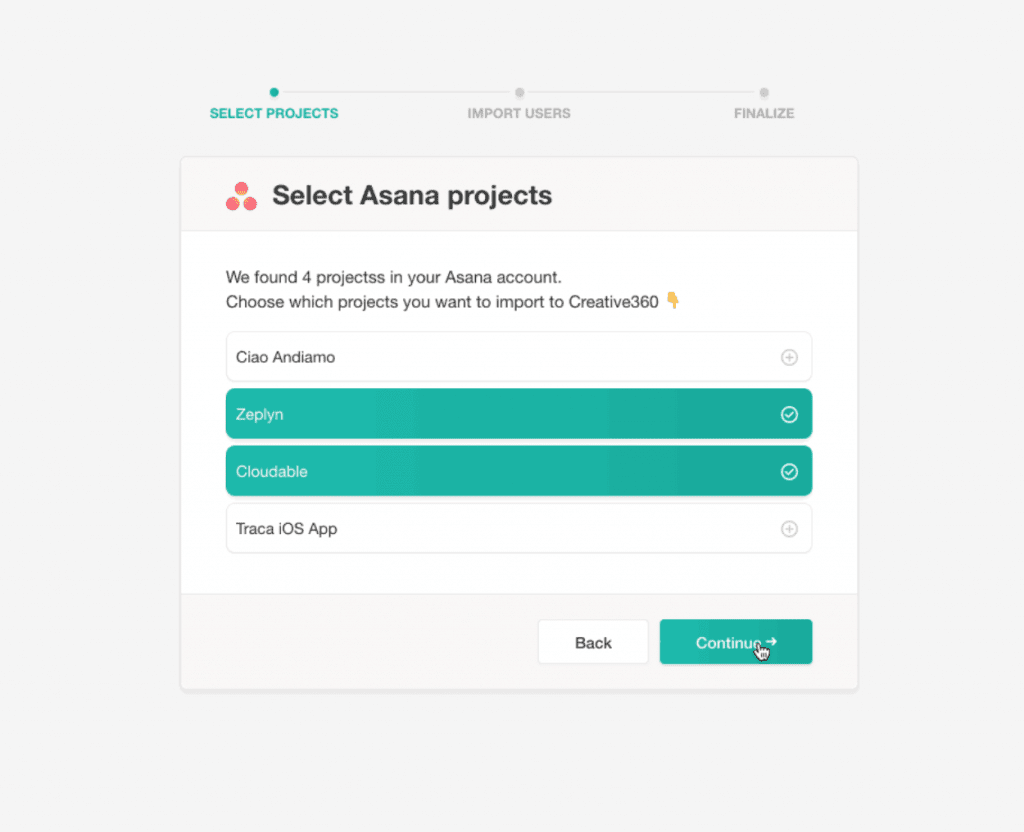Screen dimensions: 1024x832
Task: Click the pointing-down hand emoji
Action: pyautogui.click(x=673, y=300)
